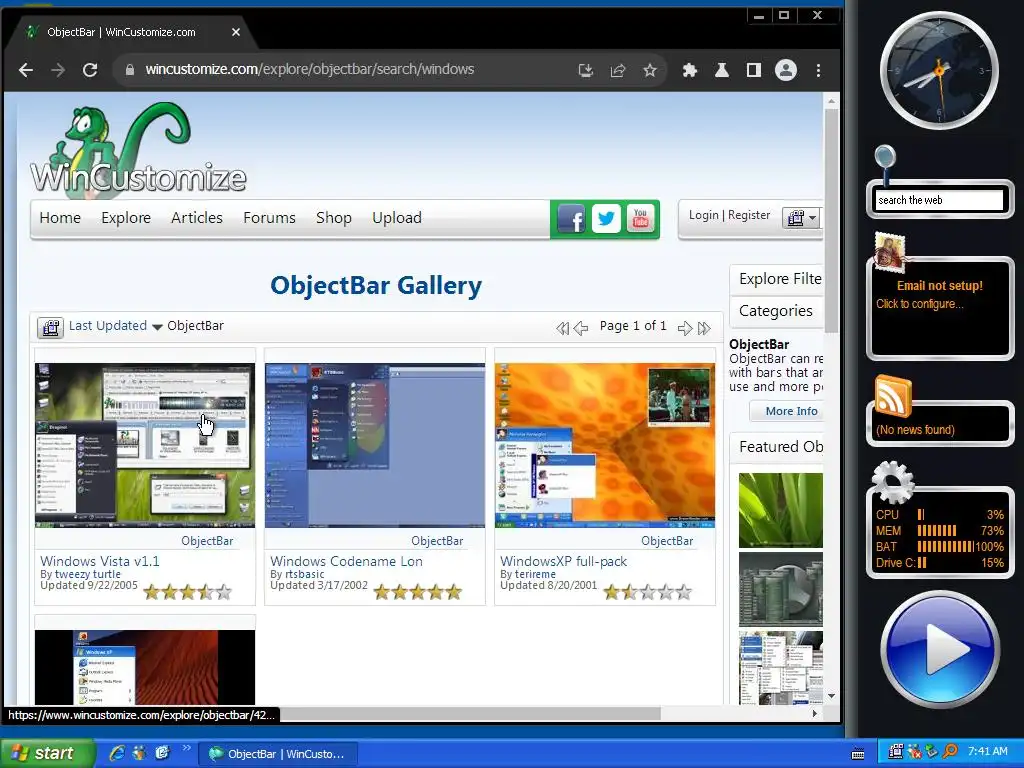Switch to ObjectBar taskbar window button
Screen dimensions: 1024x768
click(279, 754)
